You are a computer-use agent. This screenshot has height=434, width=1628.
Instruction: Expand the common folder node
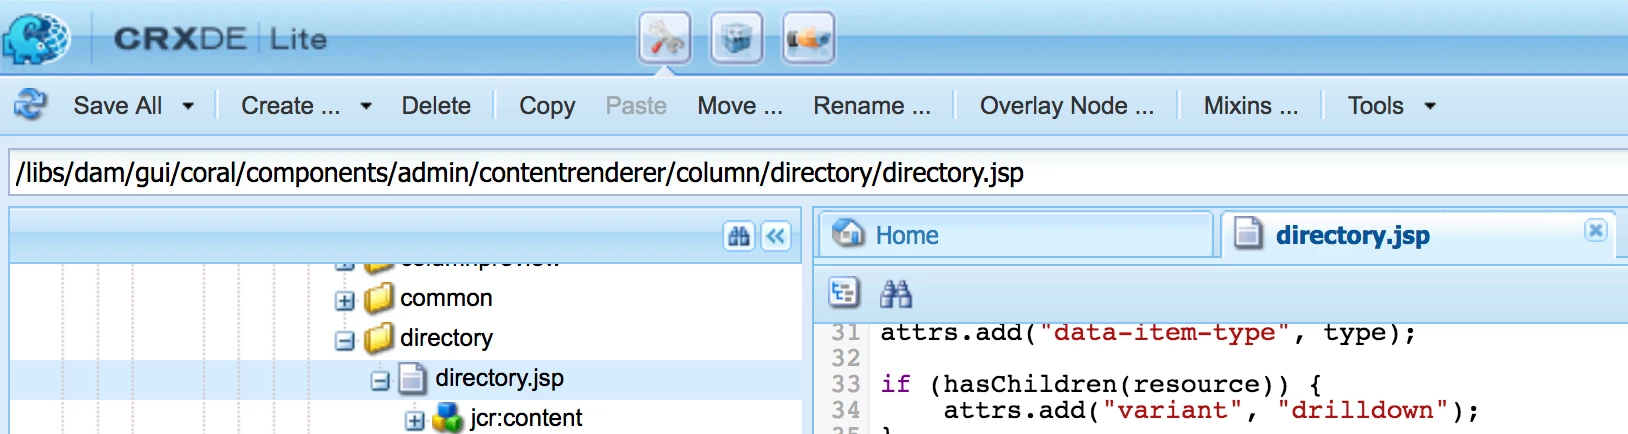(345, 300)
